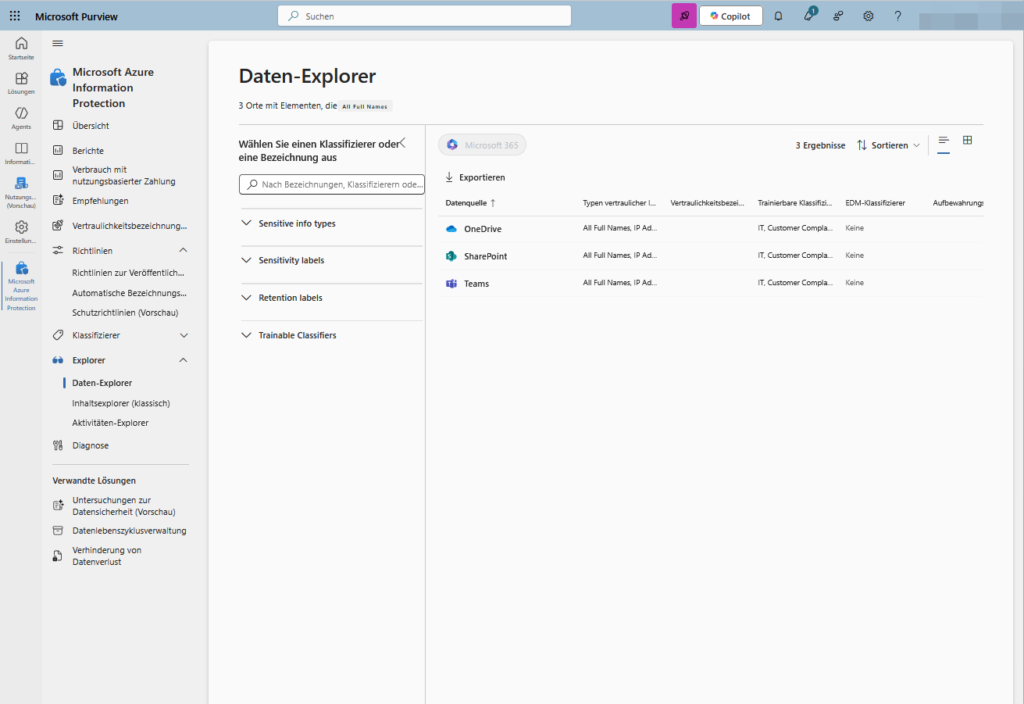Click the classifier search input field

332,184
